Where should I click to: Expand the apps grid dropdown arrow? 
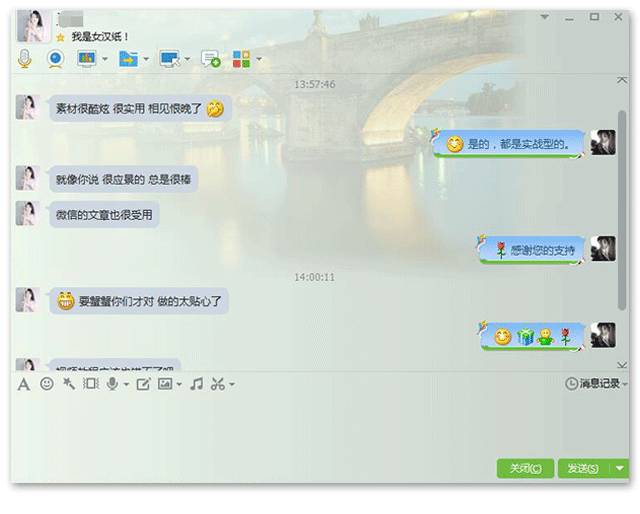point(259,59)
